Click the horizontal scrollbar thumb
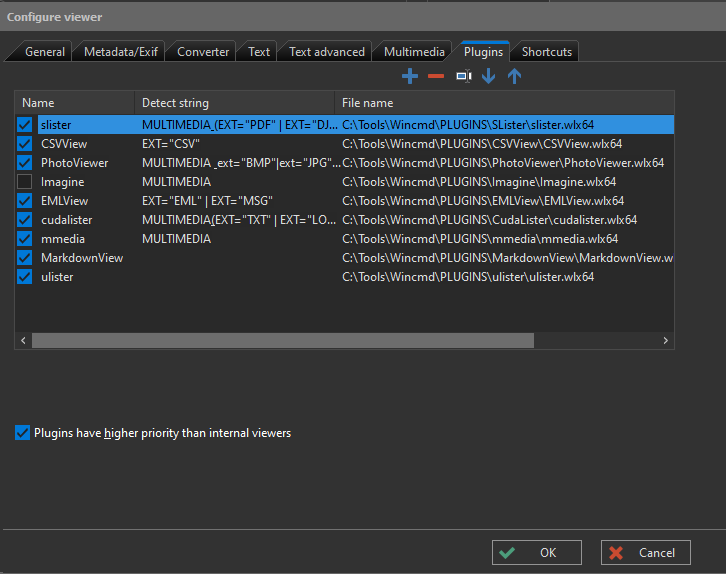This screenshot has height=574, width=726. 282,340
